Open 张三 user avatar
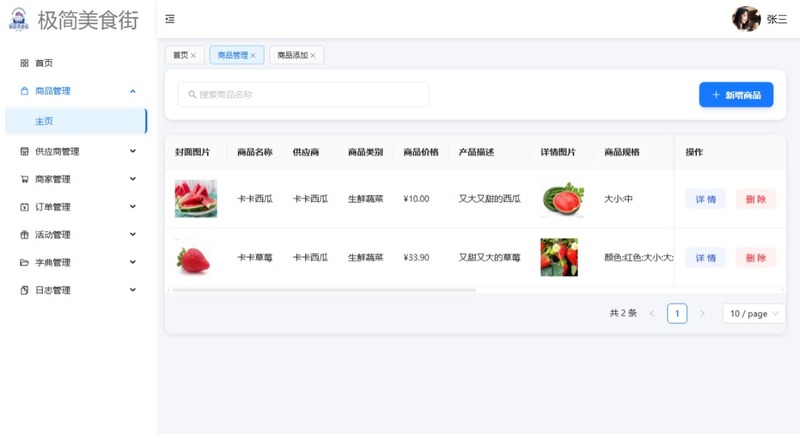 point(746,19)
